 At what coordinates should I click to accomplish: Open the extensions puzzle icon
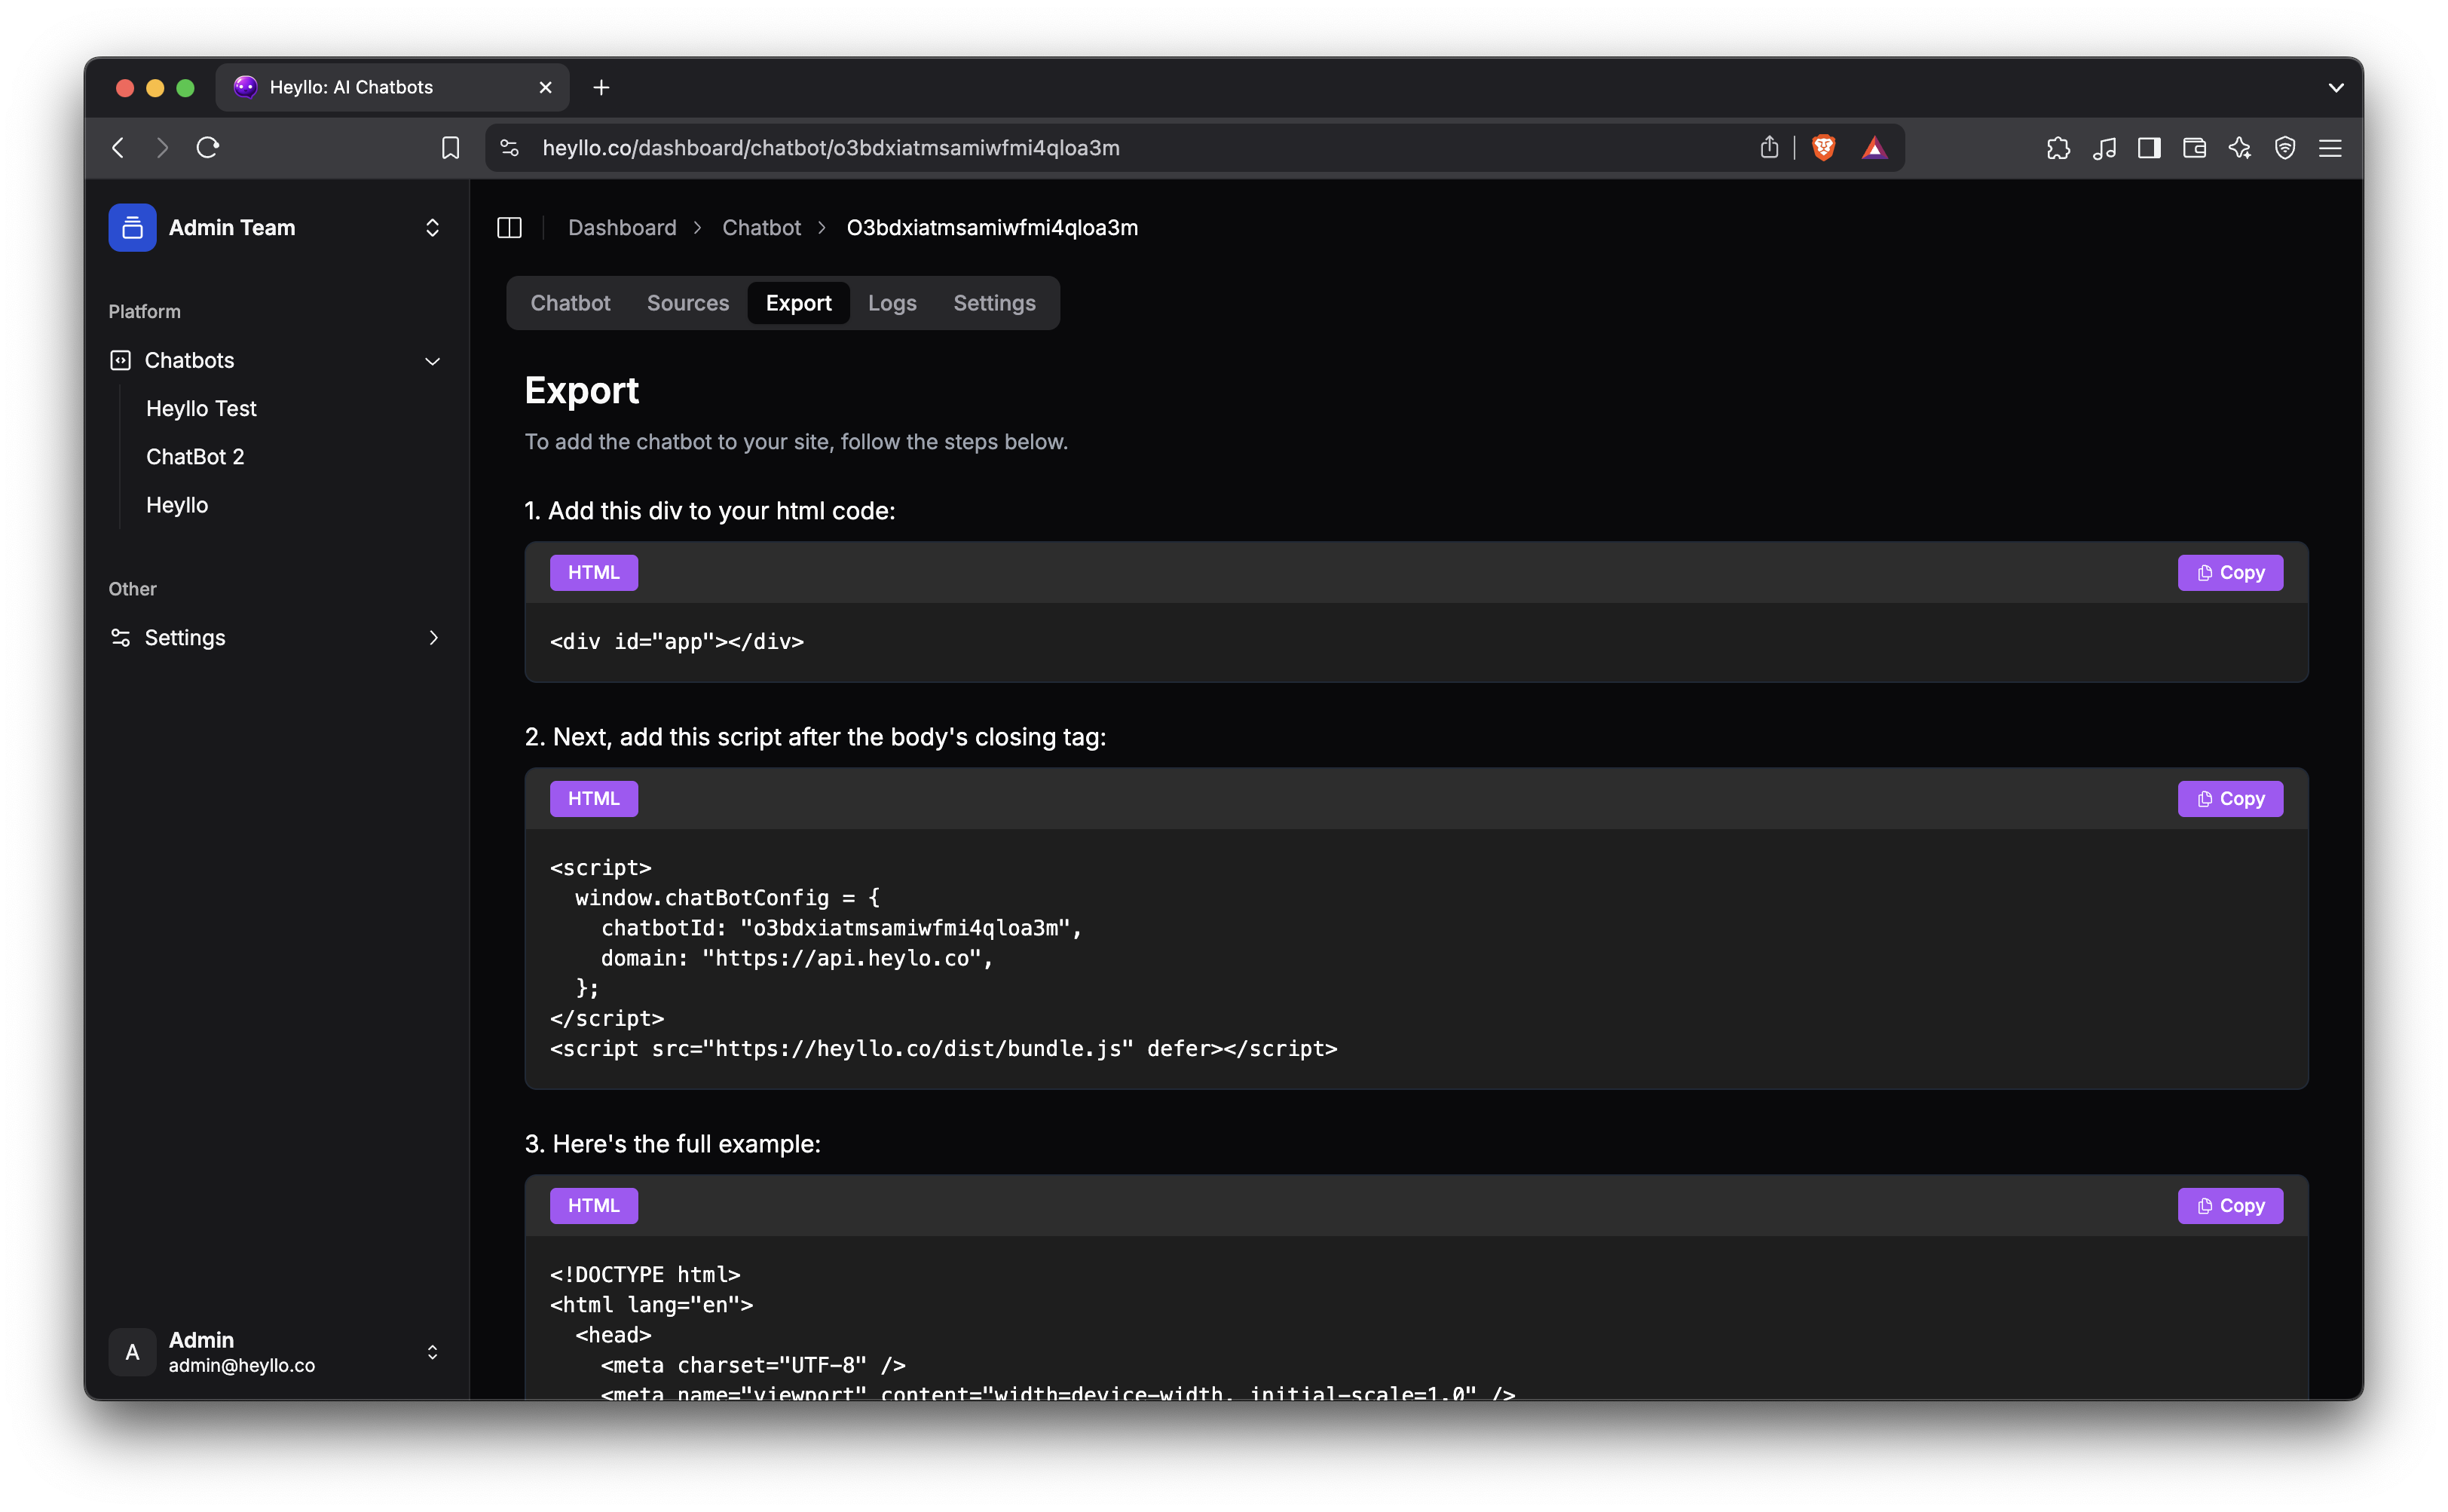coord(2058,148)
